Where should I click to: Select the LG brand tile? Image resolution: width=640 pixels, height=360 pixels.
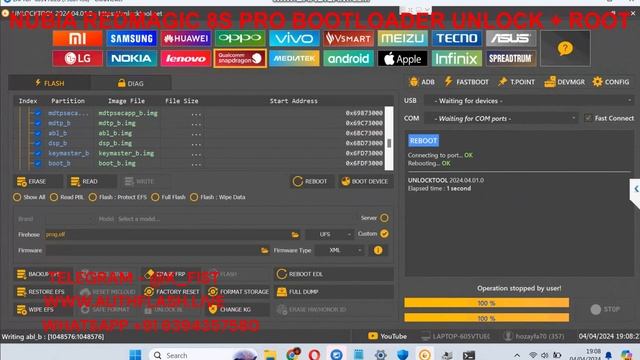click(77, 58)
